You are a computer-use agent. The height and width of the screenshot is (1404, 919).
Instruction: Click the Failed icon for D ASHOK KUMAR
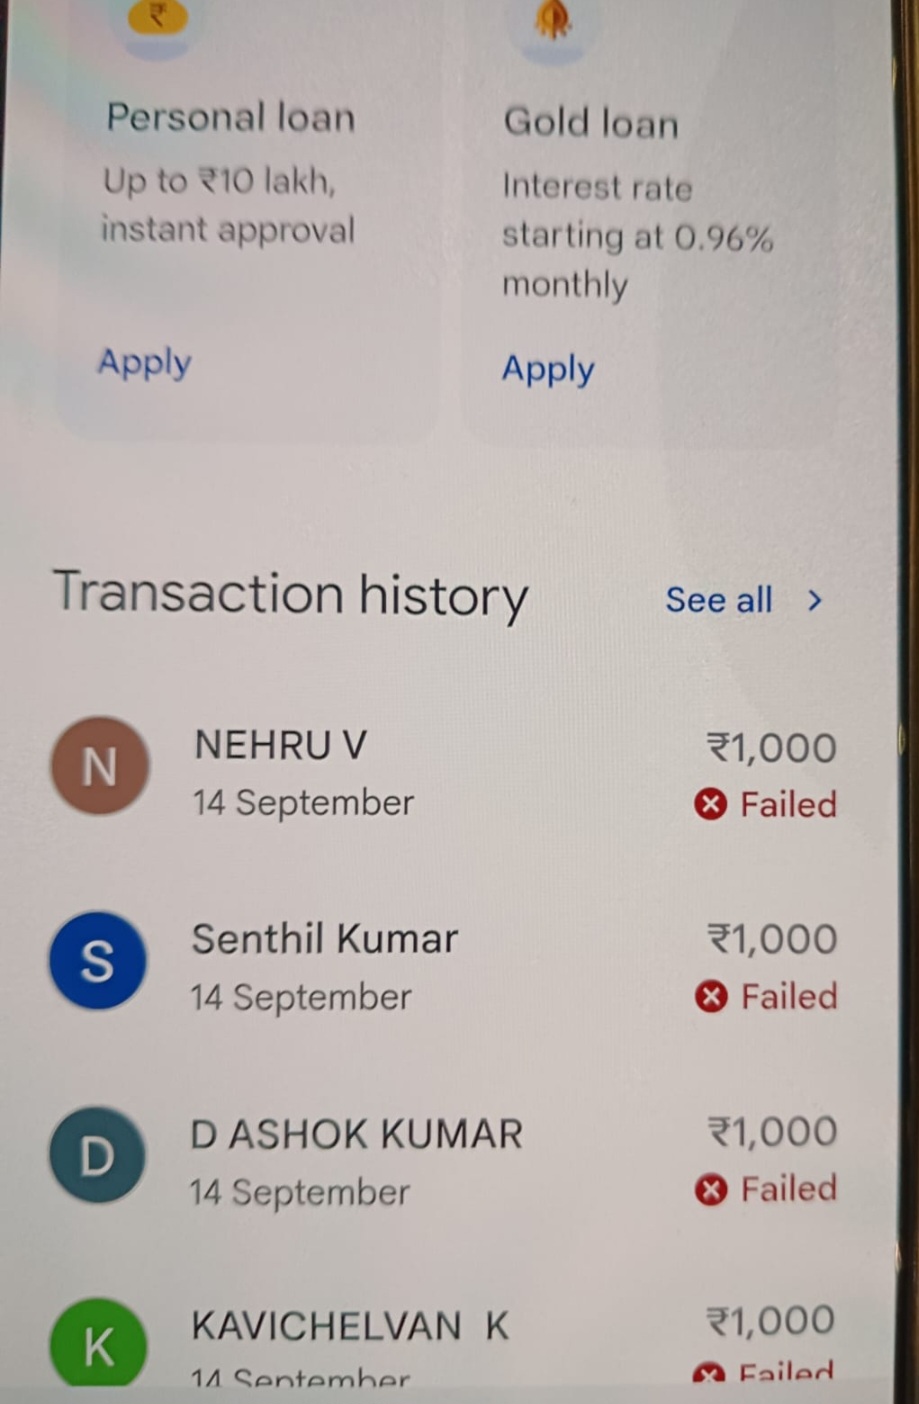click(710, 1189)
